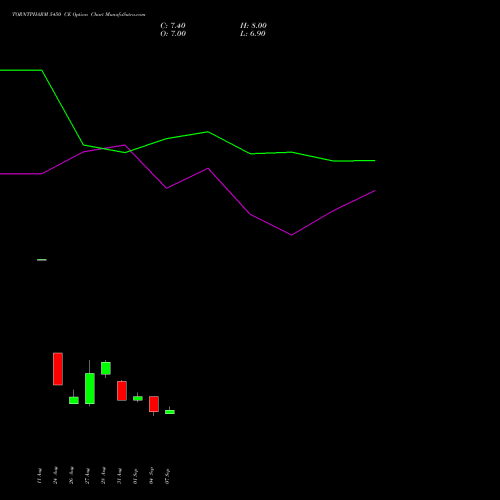
Task: Select the tall red candle above 24 Aug
Action: pos(58,369)
